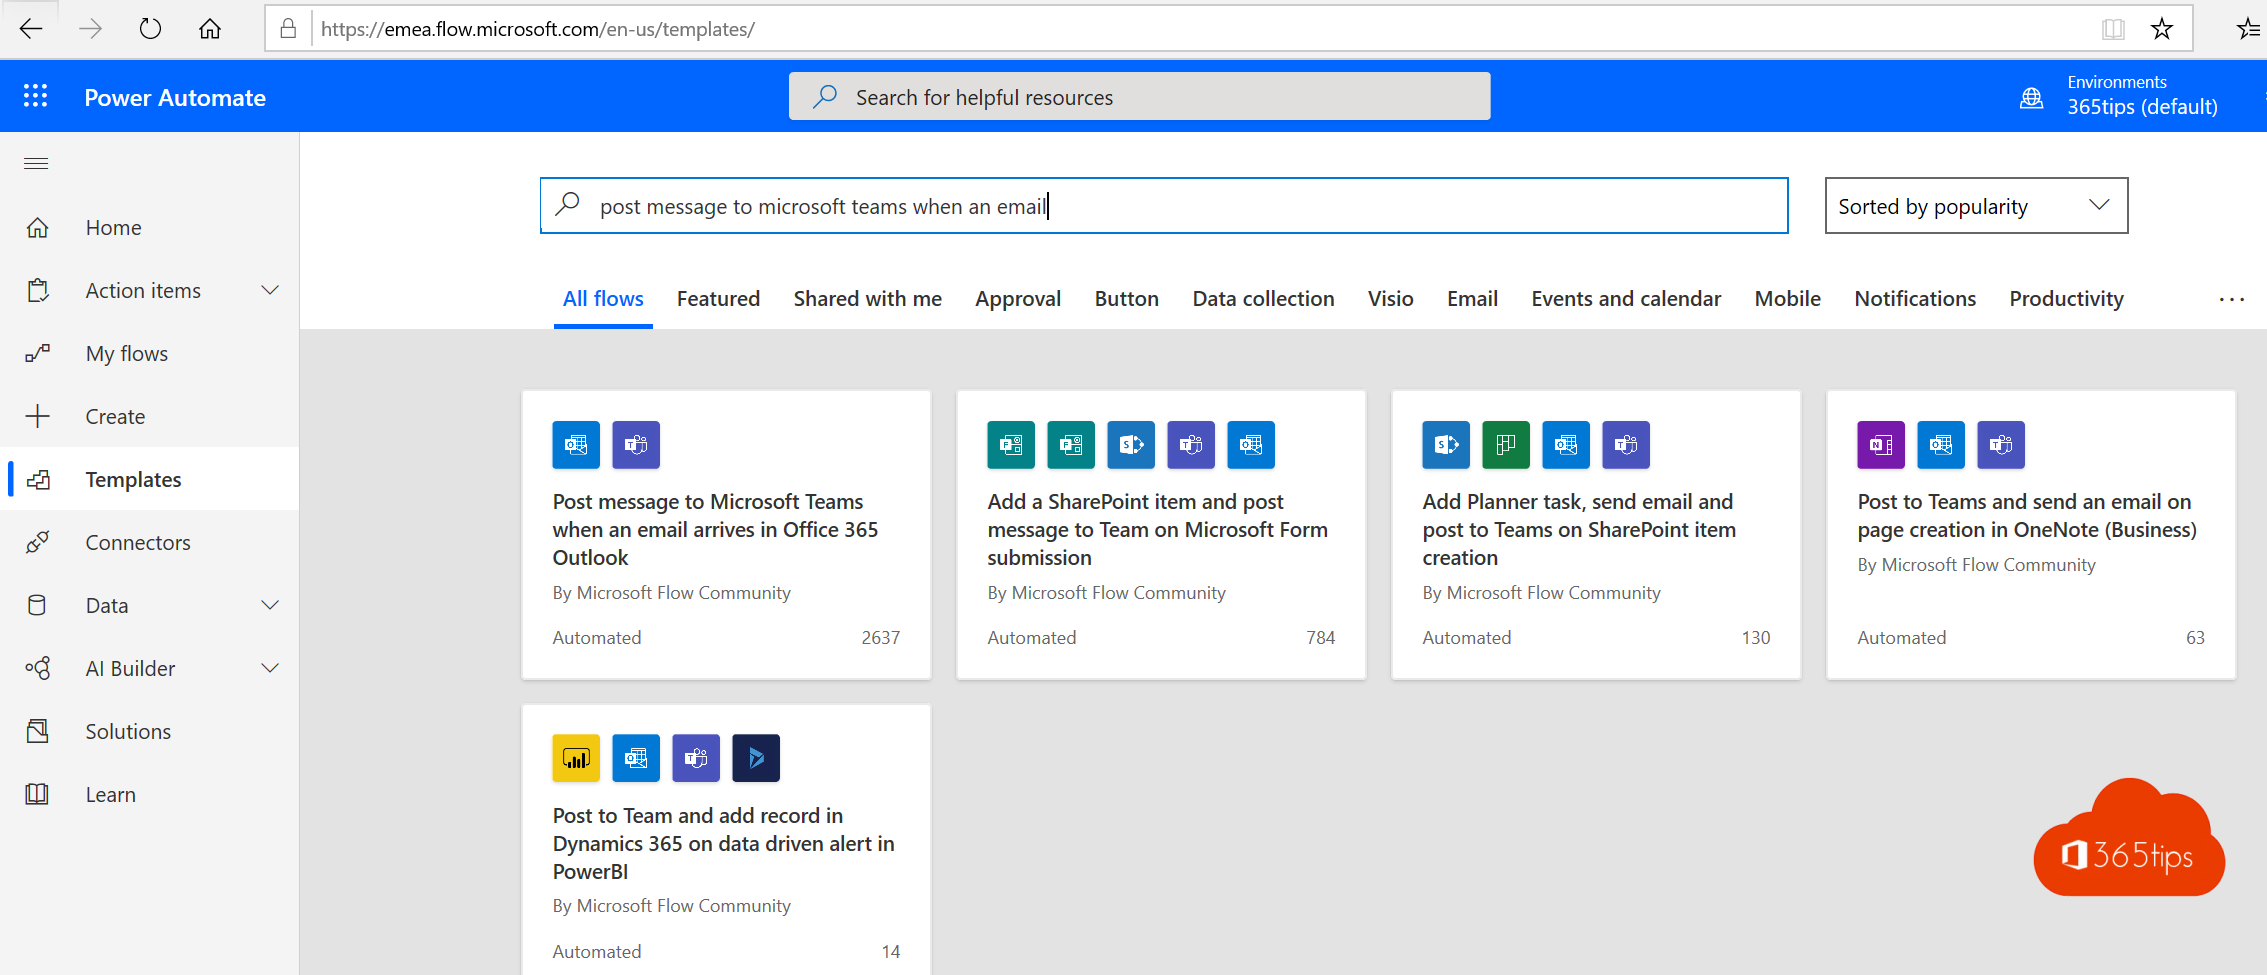Open Add a SharePoint item template
Screen dimensions: 2267x975
tap(1161, 535)
